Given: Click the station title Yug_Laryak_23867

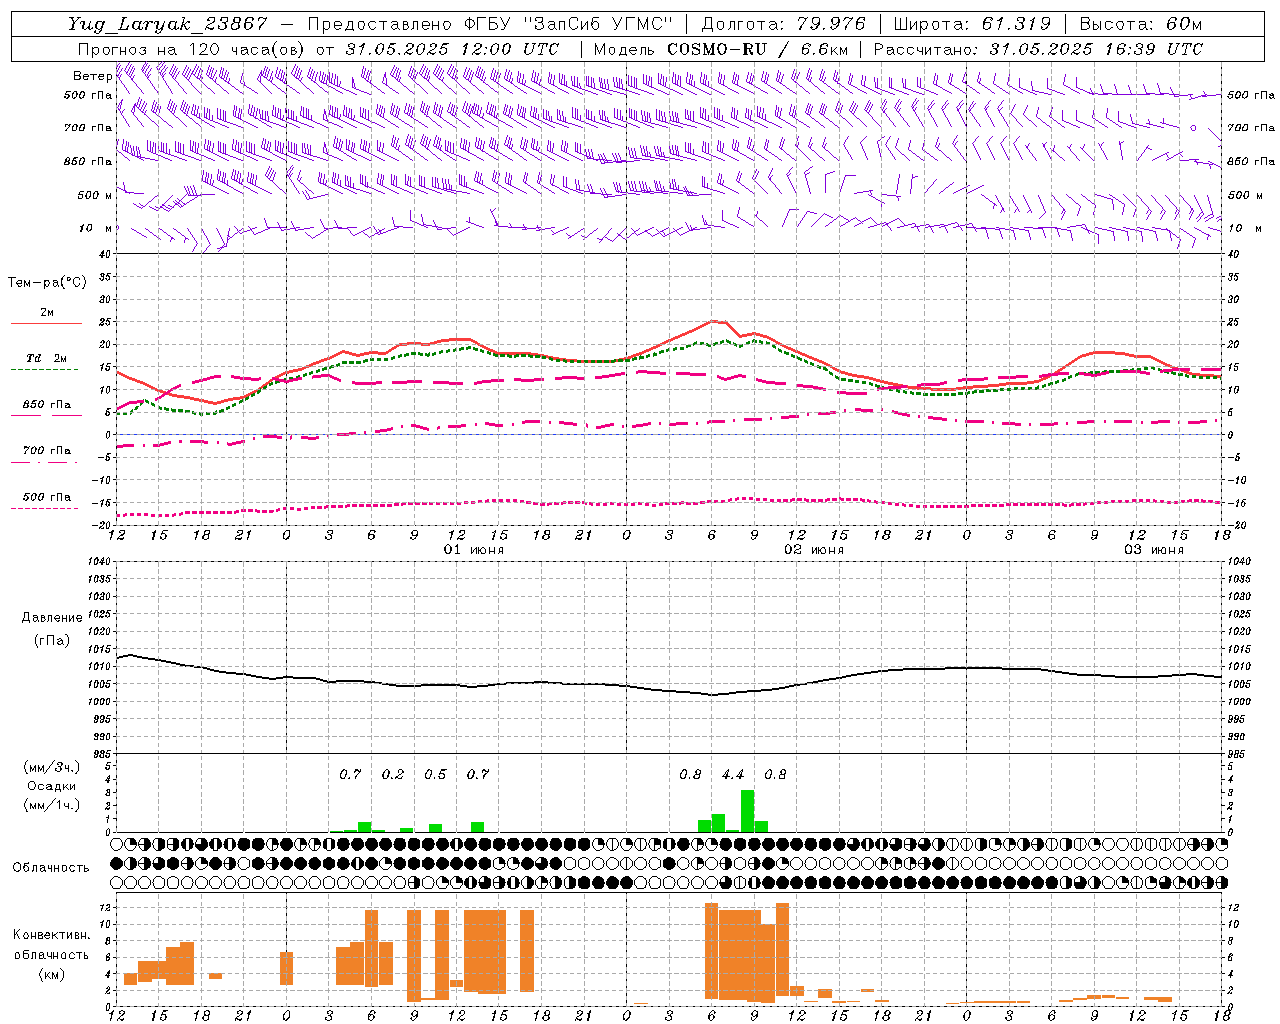Looking at the screenshot, I should click(168, 24).
